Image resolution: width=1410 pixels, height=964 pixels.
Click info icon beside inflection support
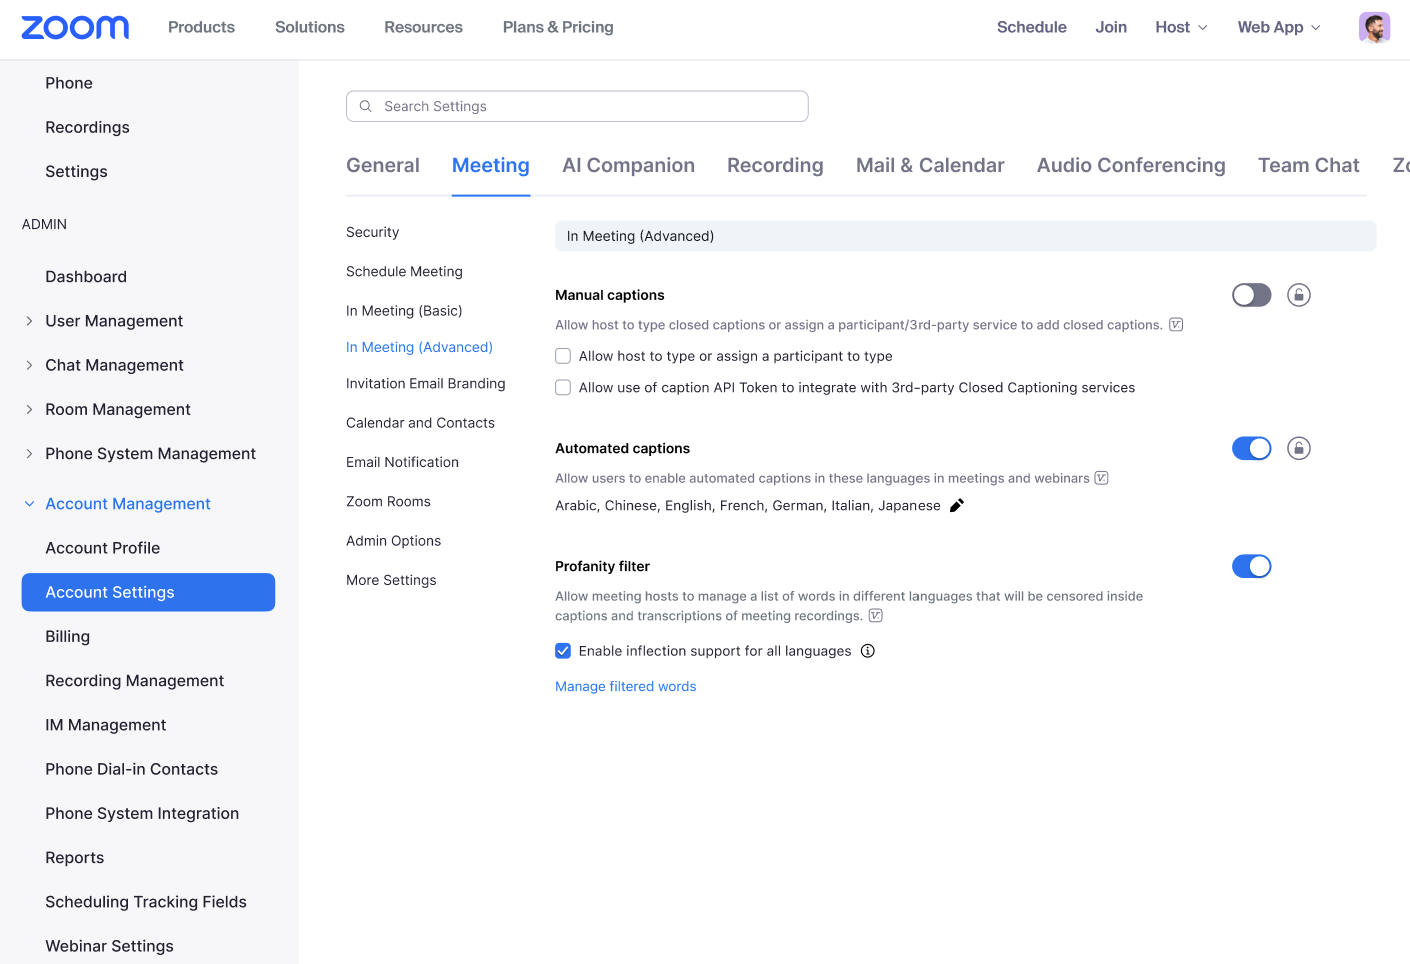tap(868, 651)
